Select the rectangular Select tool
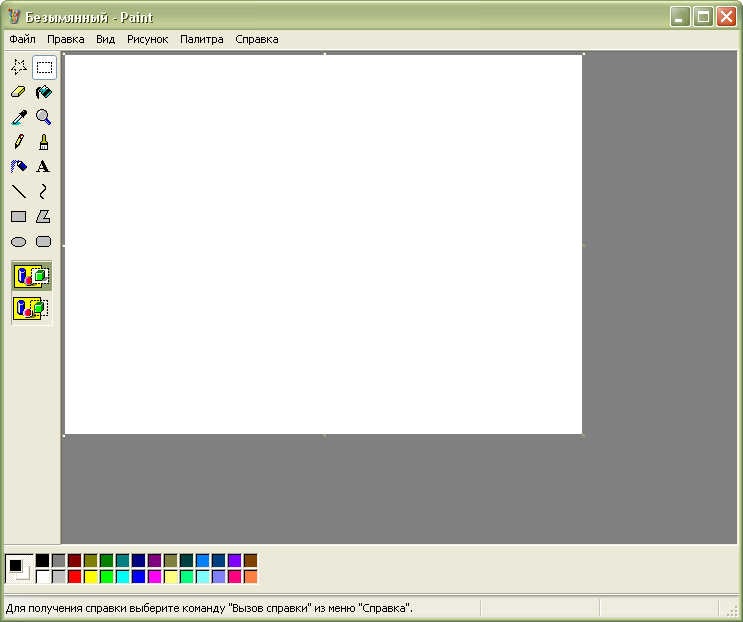Image resolution: width=743 pixels, height=622 pixels. tap(44, 67)
